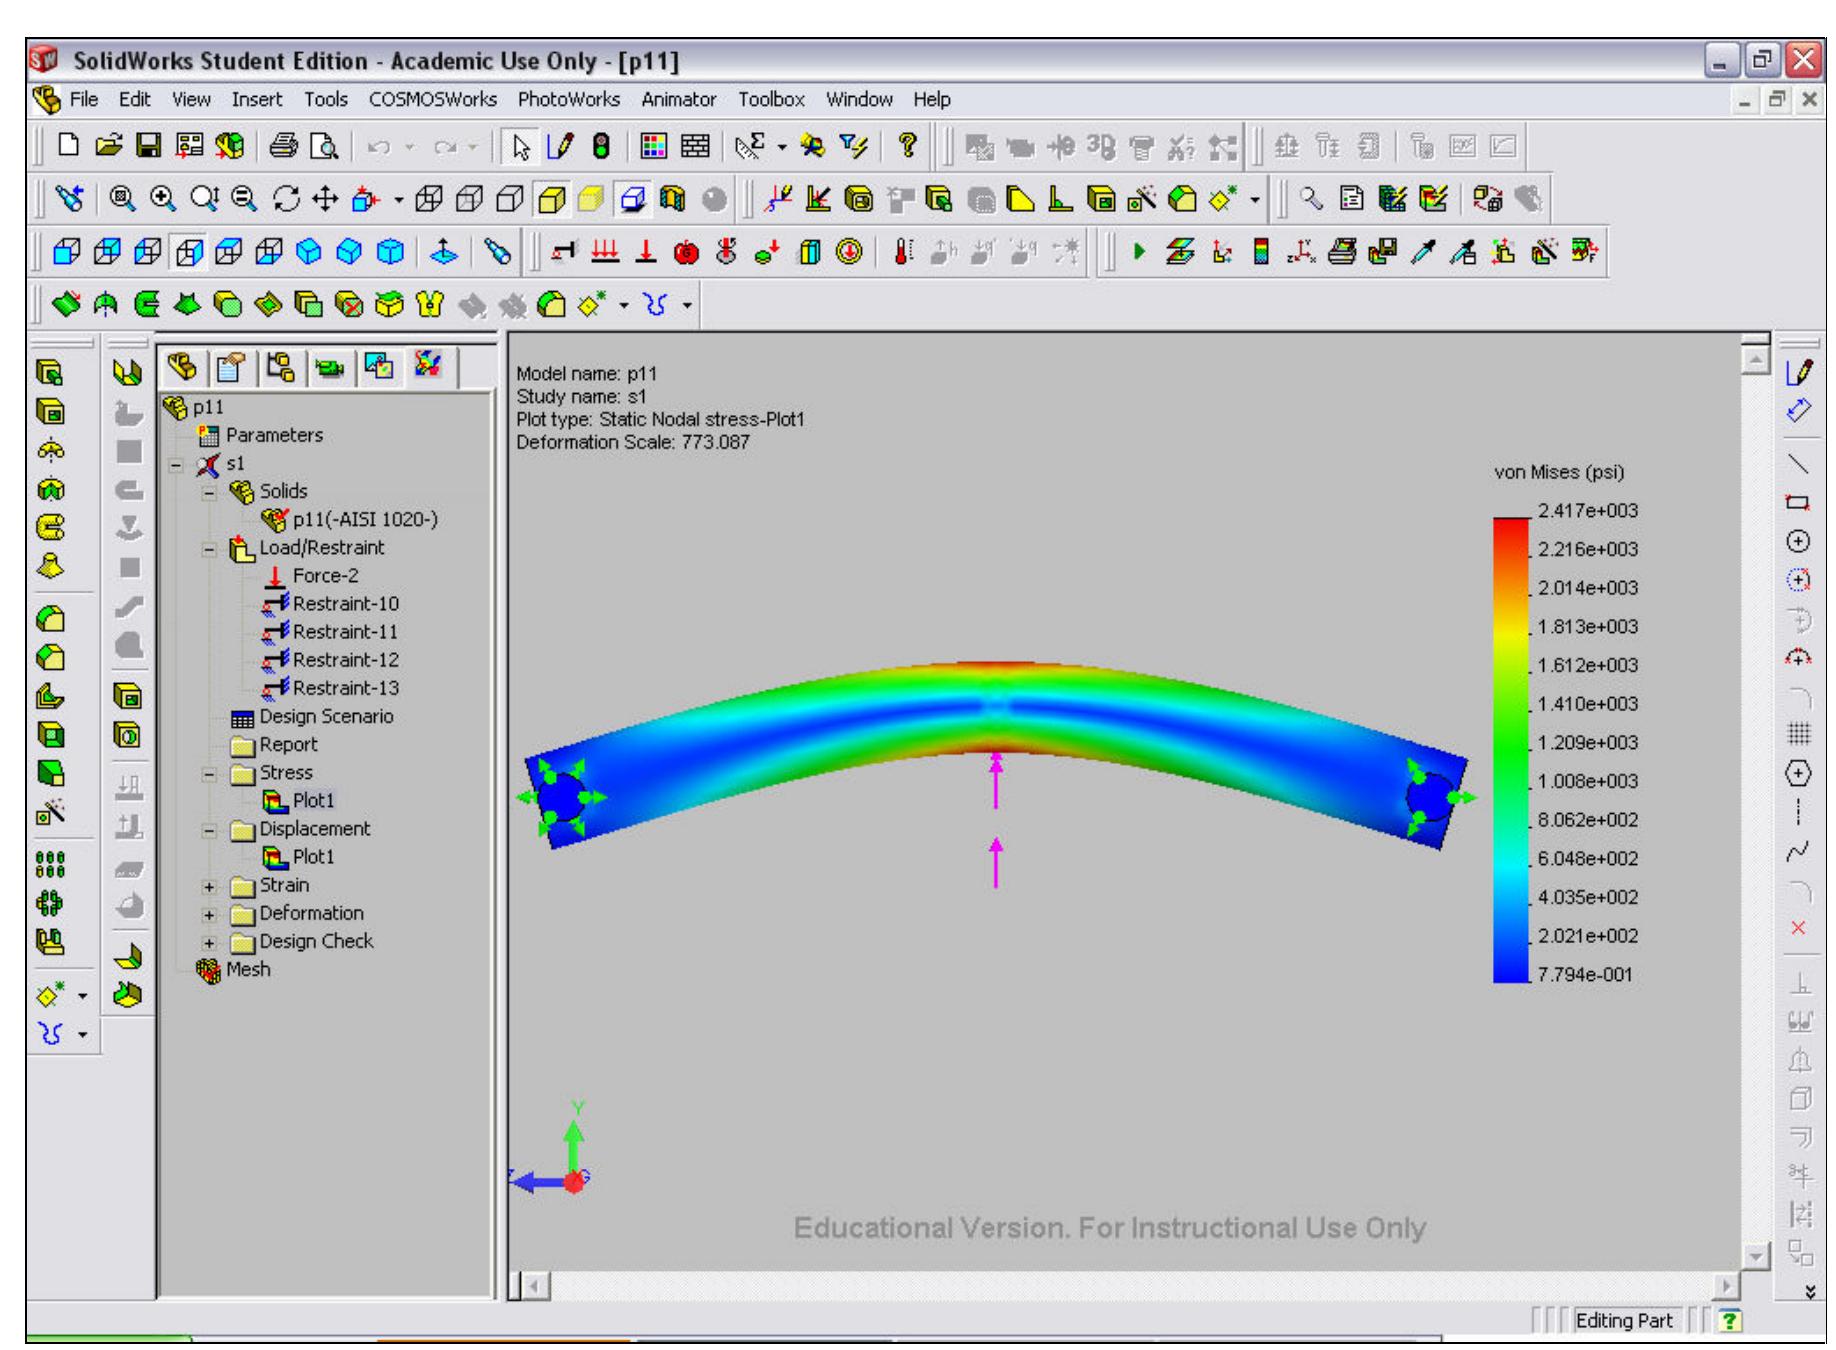
Task: Click the von Mises color legend bar
Action: pyautogui.click(x=1511, y=750)
